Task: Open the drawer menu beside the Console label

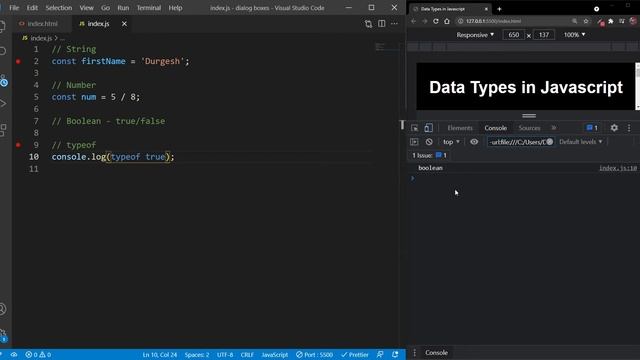Action: coord(414,353)
